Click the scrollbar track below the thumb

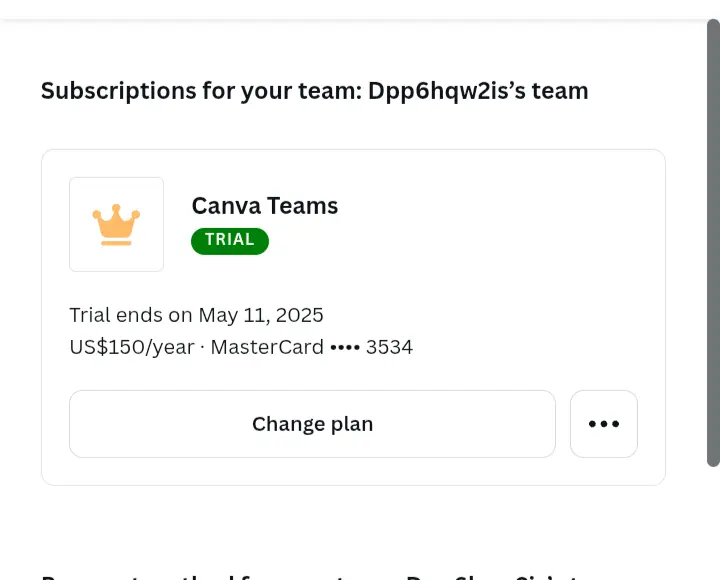click(x=713, y=524)
